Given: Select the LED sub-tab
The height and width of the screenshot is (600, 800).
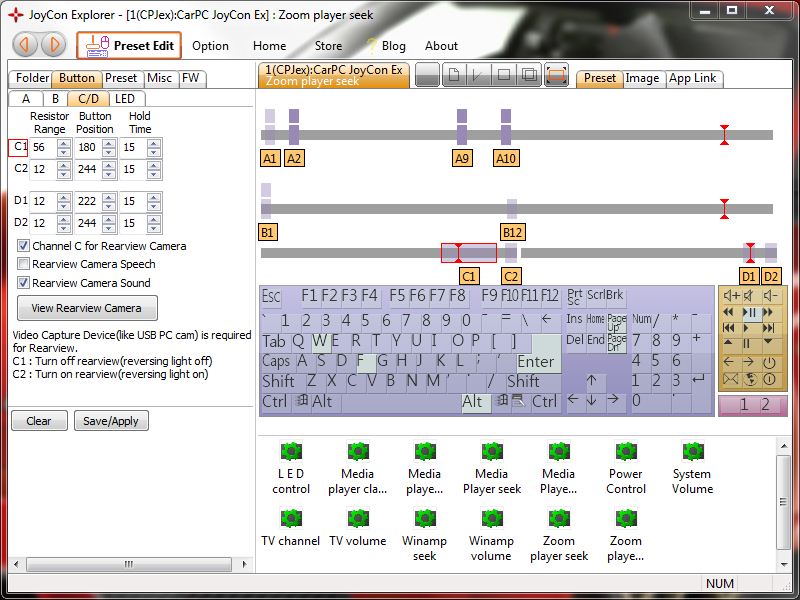Looking at the screenshot, I should tap(125, 99).
